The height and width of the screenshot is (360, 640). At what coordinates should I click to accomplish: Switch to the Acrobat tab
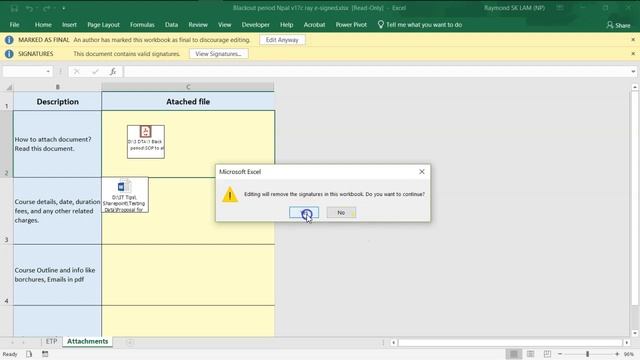pyautogui.click(x=314, y=24)
